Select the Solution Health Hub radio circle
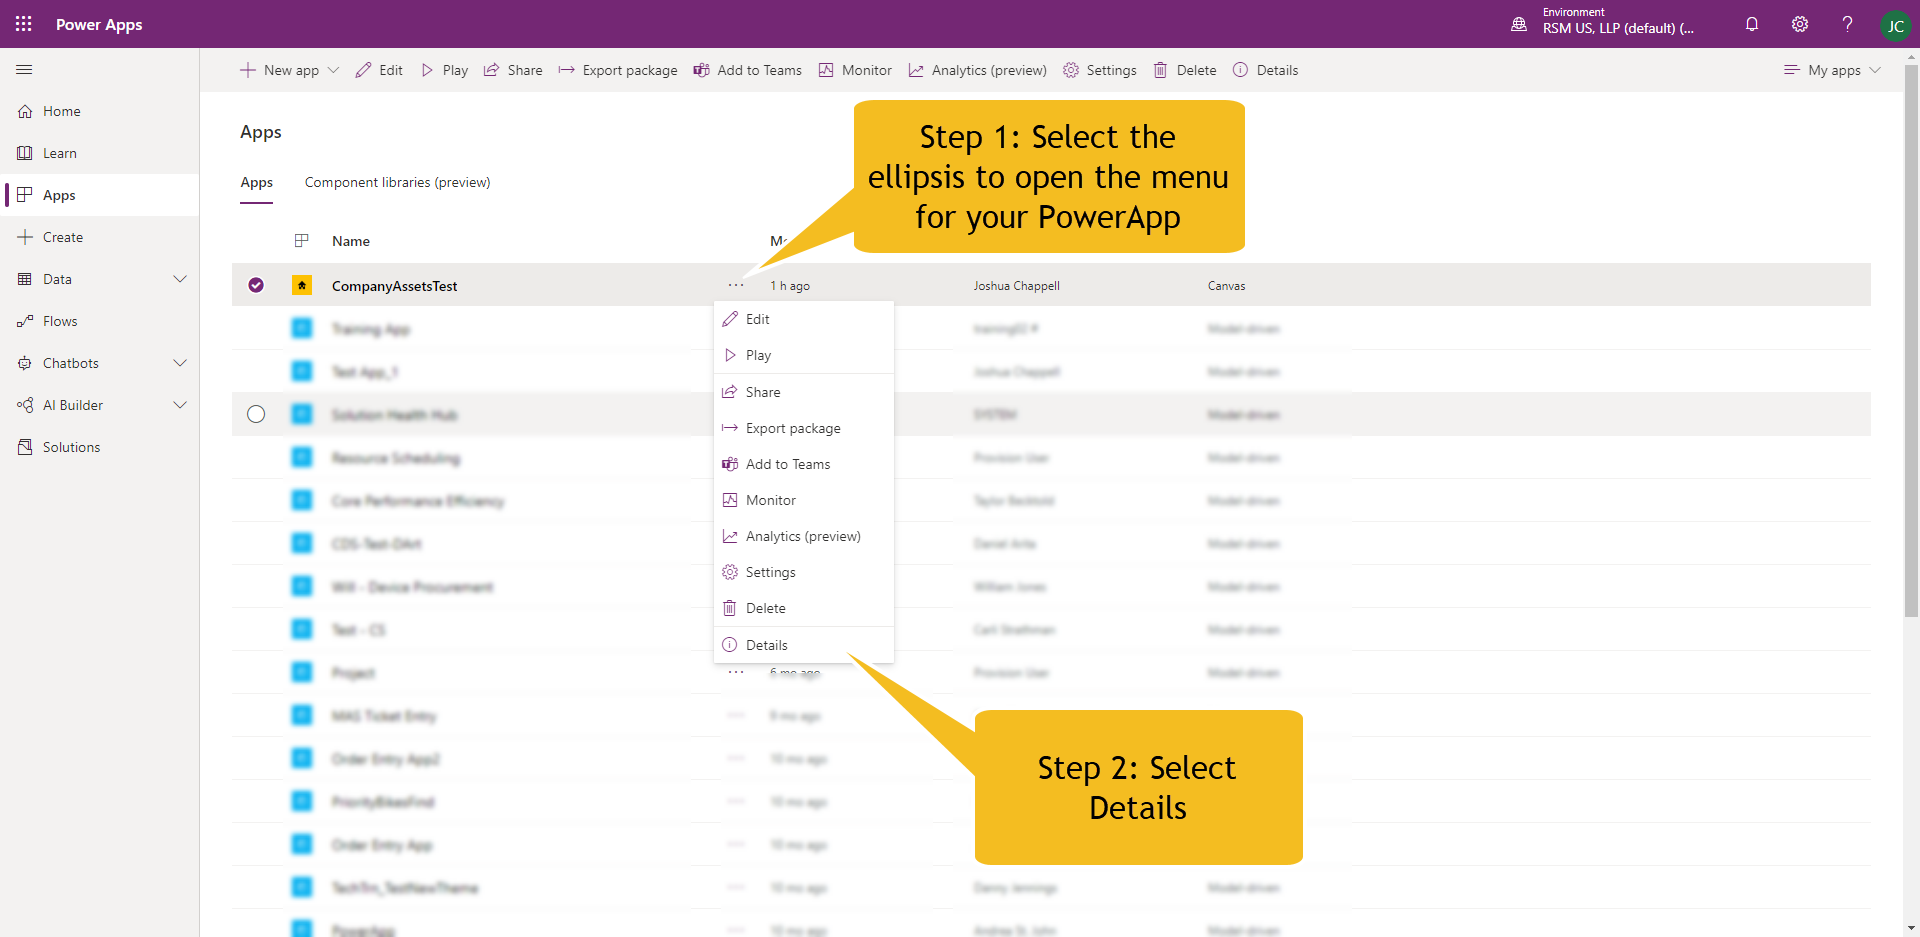Image resolution: width=1920 pixels, height=937 pixels. point(256,415)
